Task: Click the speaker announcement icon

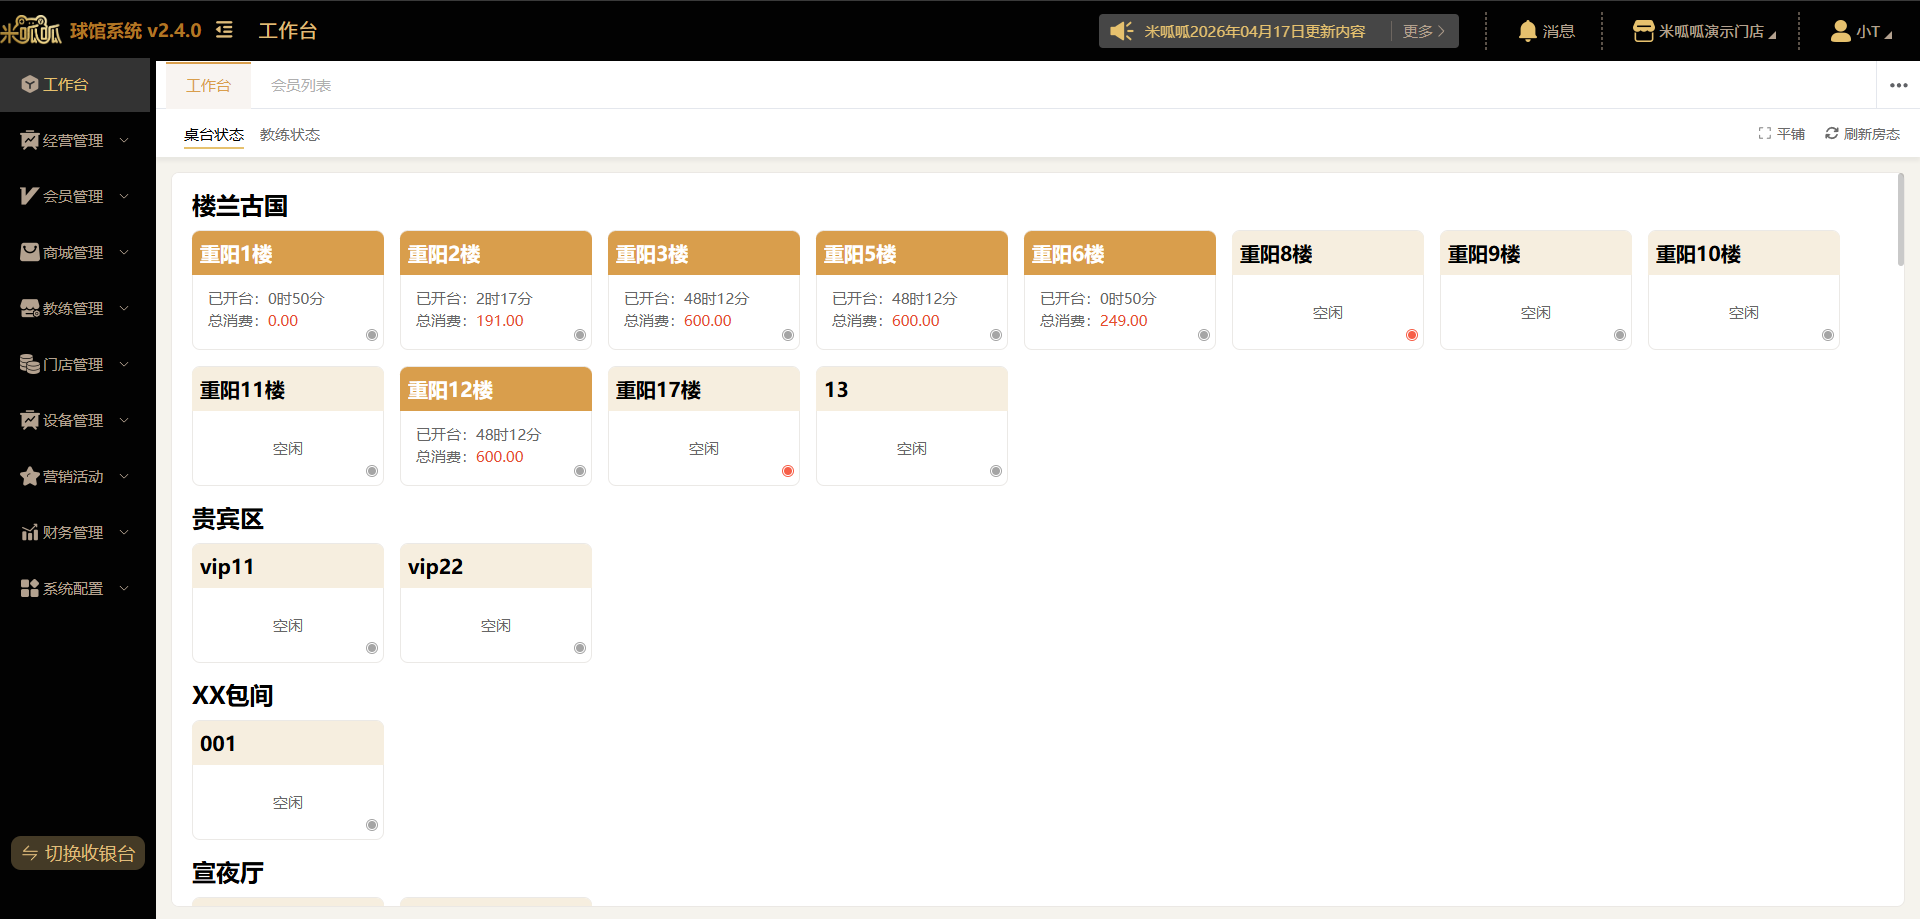Action: tap(1122, 31)
